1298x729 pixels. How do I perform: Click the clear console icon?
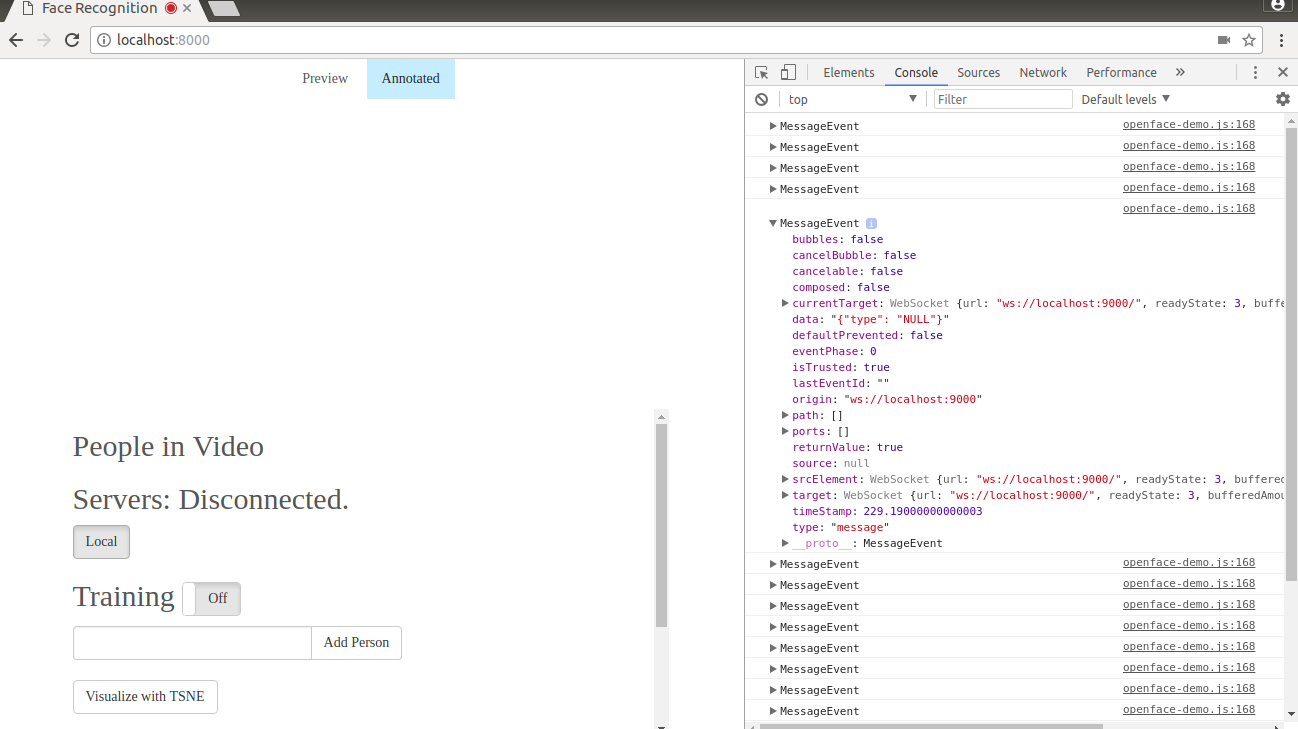point(761,99)
